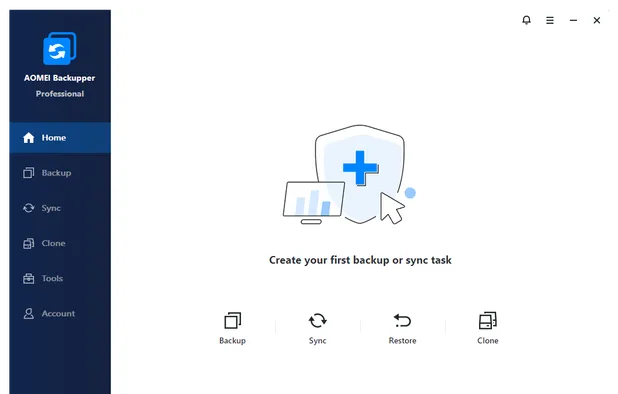Minimize the AOMEI Backupper window
Image resolution: width=618 pixels, height=394 pixels.
[573, 20]
